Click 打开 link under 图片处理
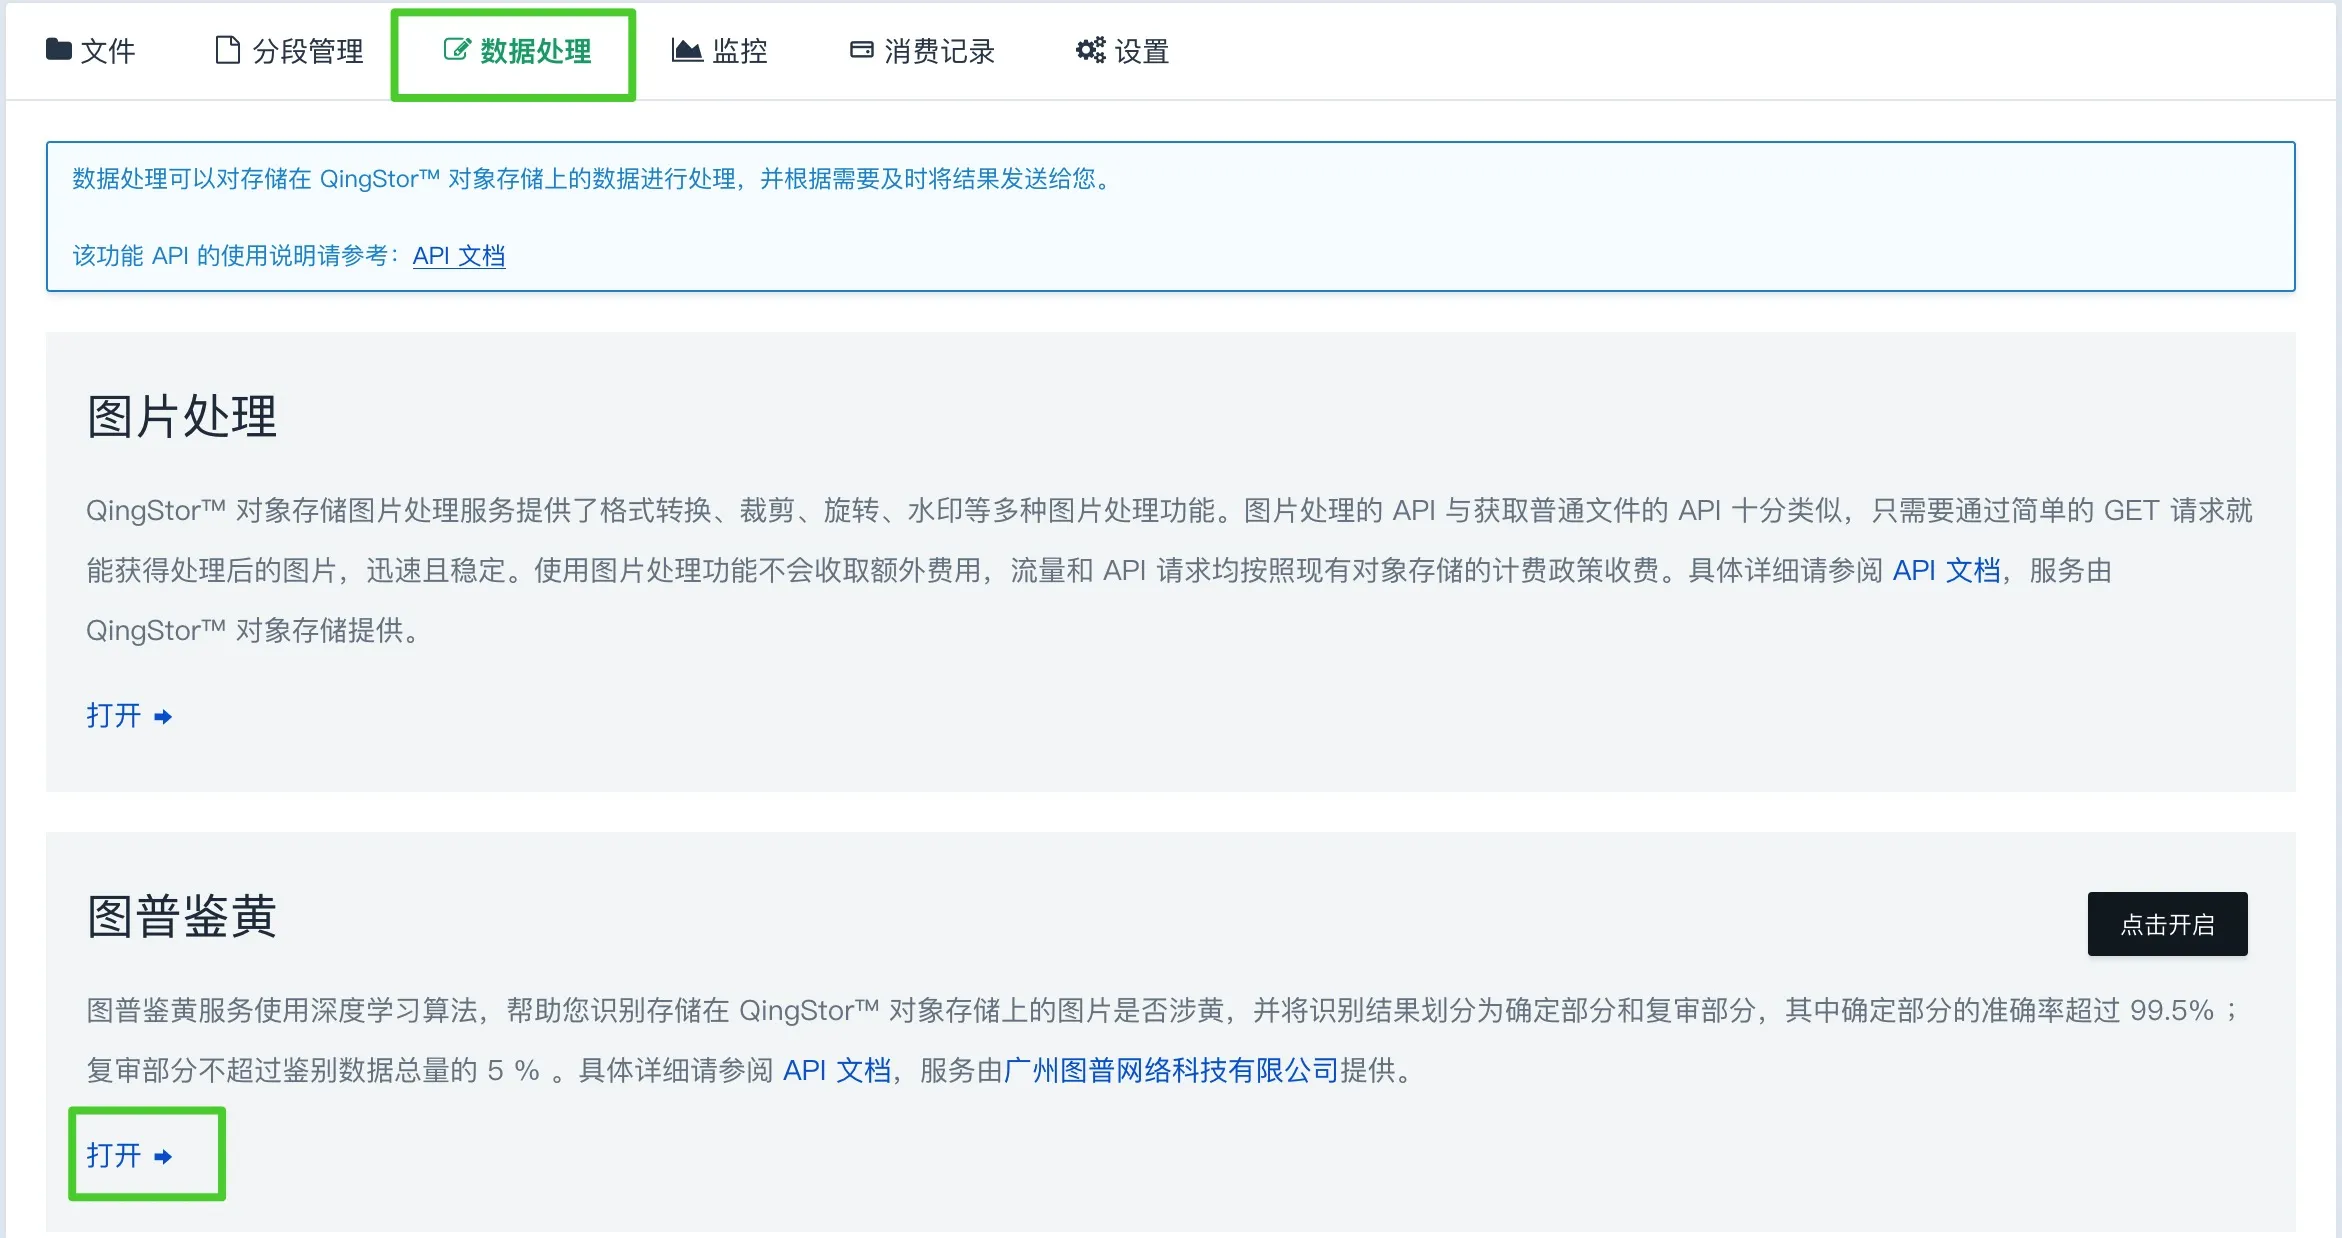The height and width of the screenshot is (1238, 2342). click(x=113, y=716)
